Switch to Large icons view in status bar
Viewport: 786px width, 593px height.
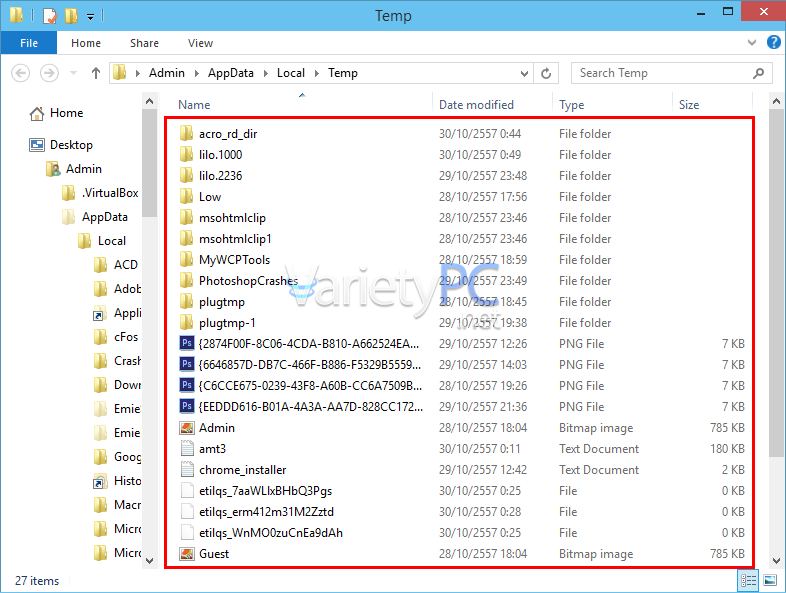coord(770,580)
